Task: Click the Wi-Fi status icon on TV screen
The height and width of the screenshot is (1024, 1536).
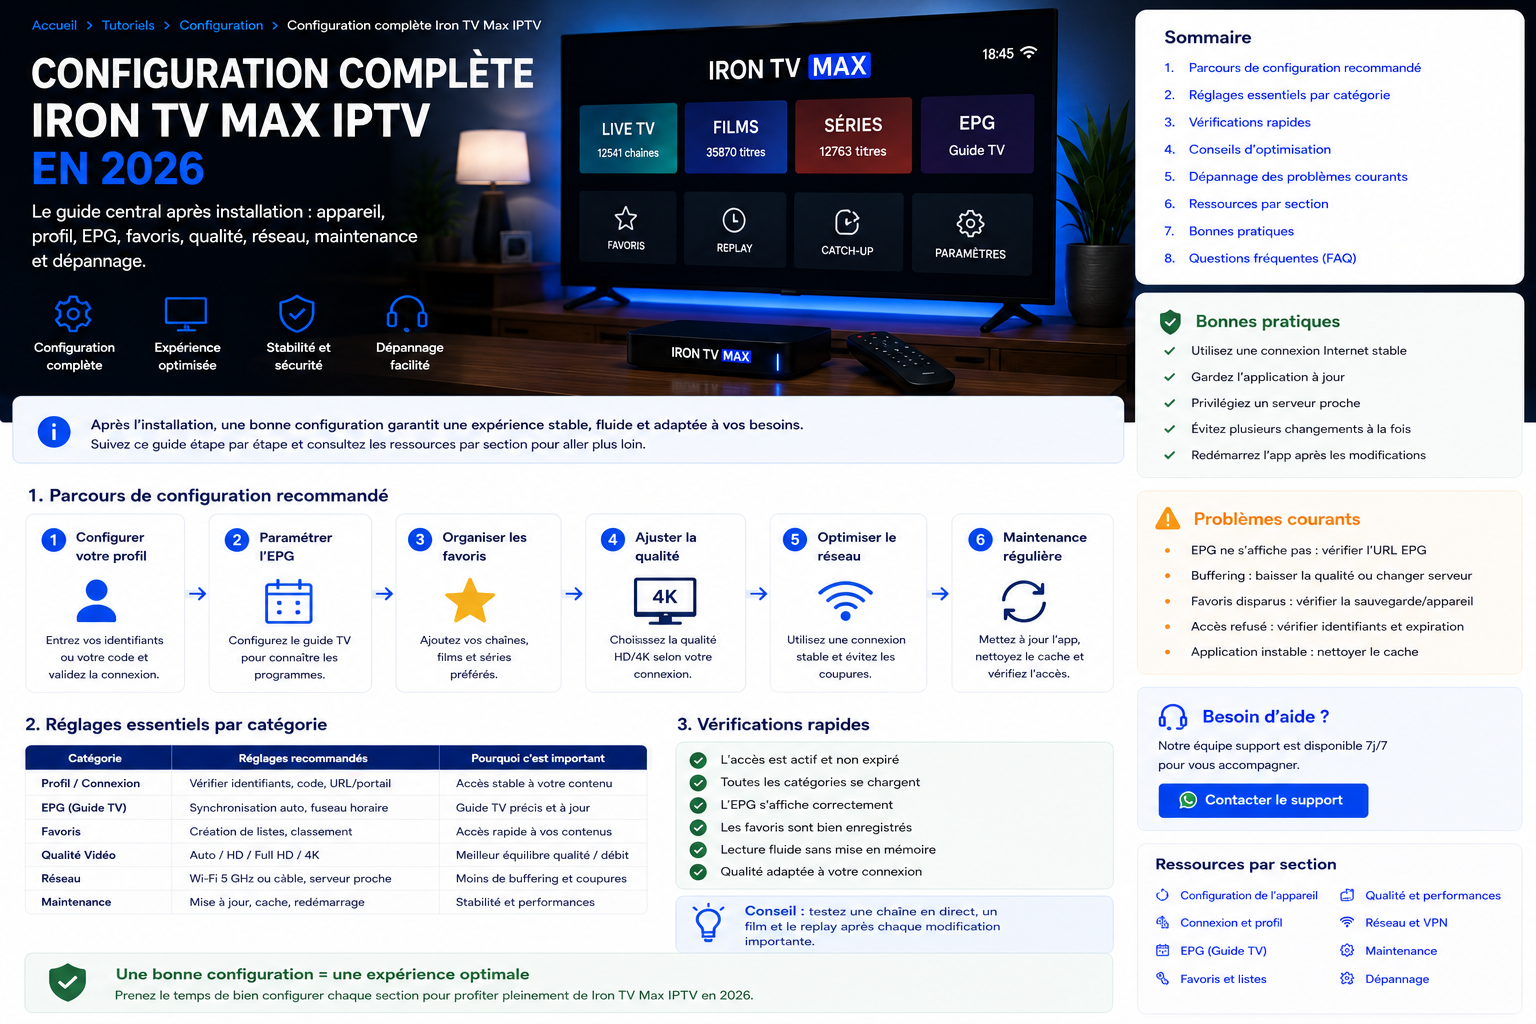Action: 1028,52
